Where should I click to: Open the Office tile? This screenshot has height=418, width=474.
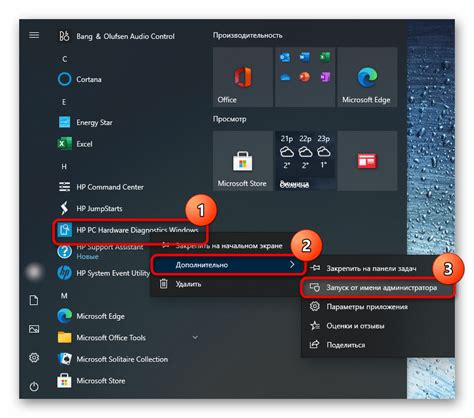(243, 77)
